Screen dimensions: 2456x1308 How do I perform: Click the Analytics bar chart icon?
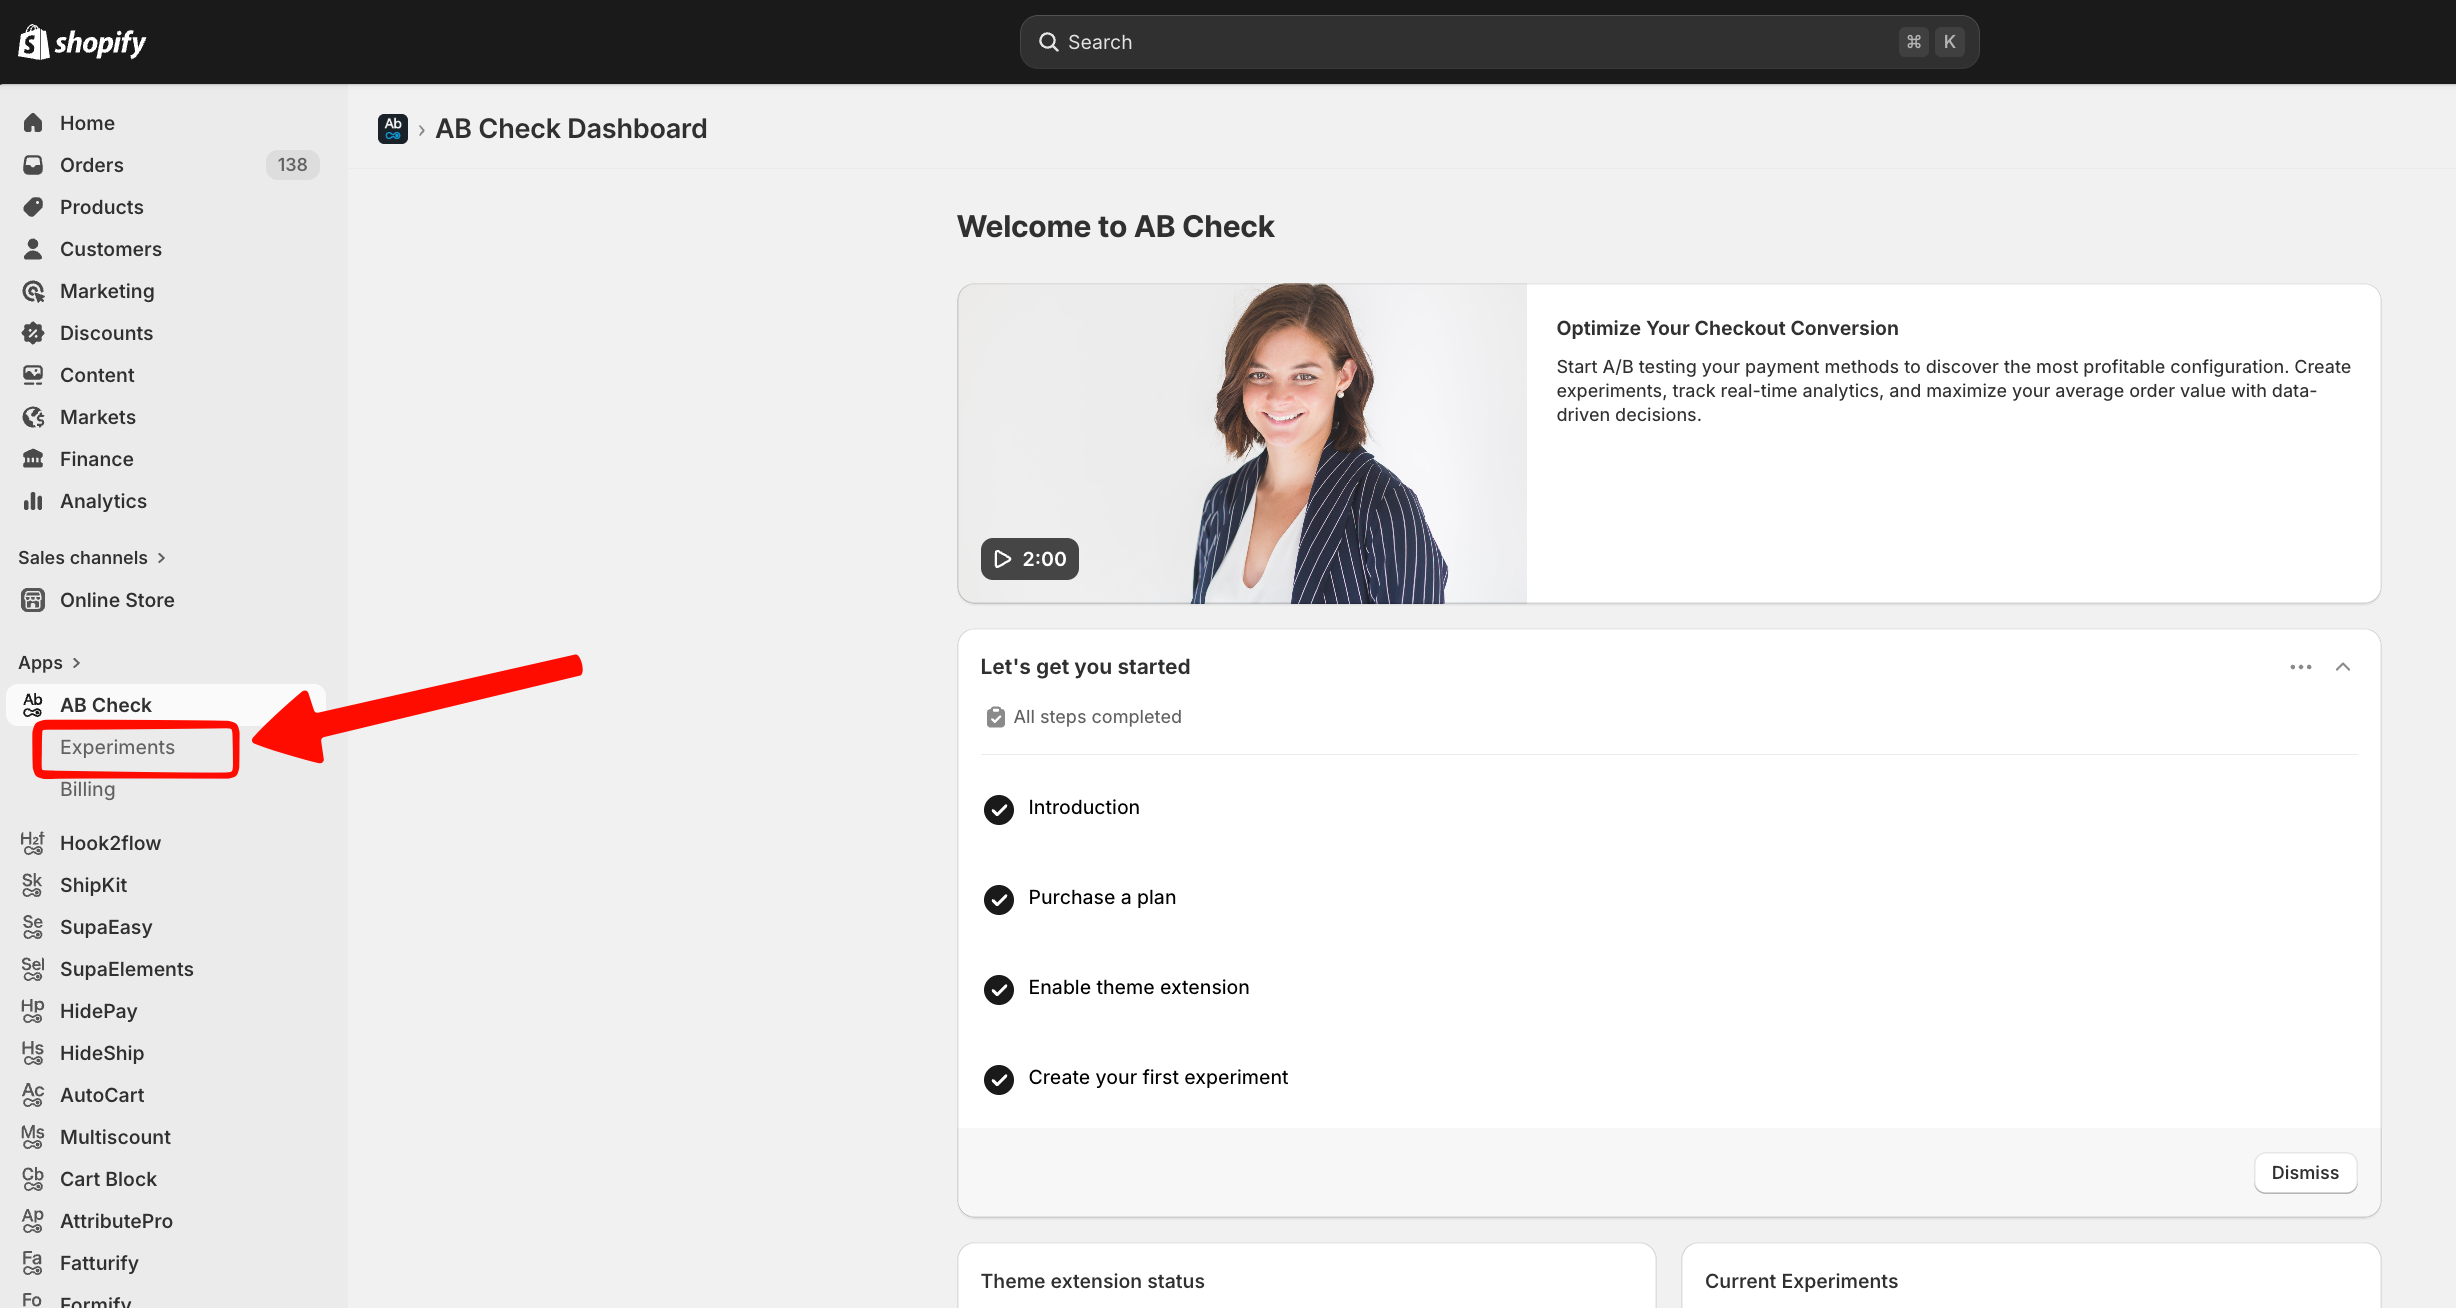33,501
